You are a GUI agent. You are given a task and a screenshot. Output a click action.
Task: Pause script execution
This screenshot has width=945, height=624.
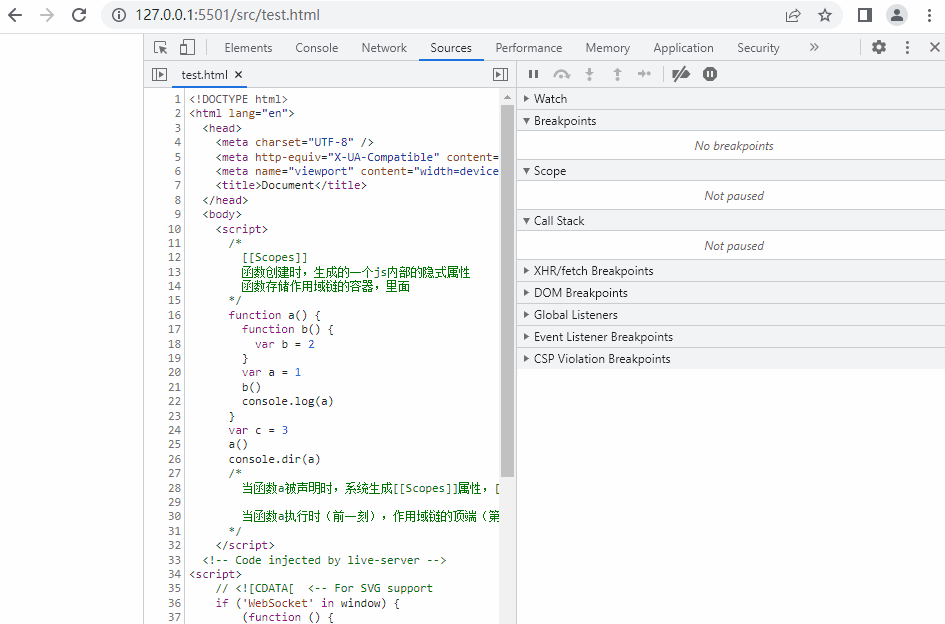[533, 74]
